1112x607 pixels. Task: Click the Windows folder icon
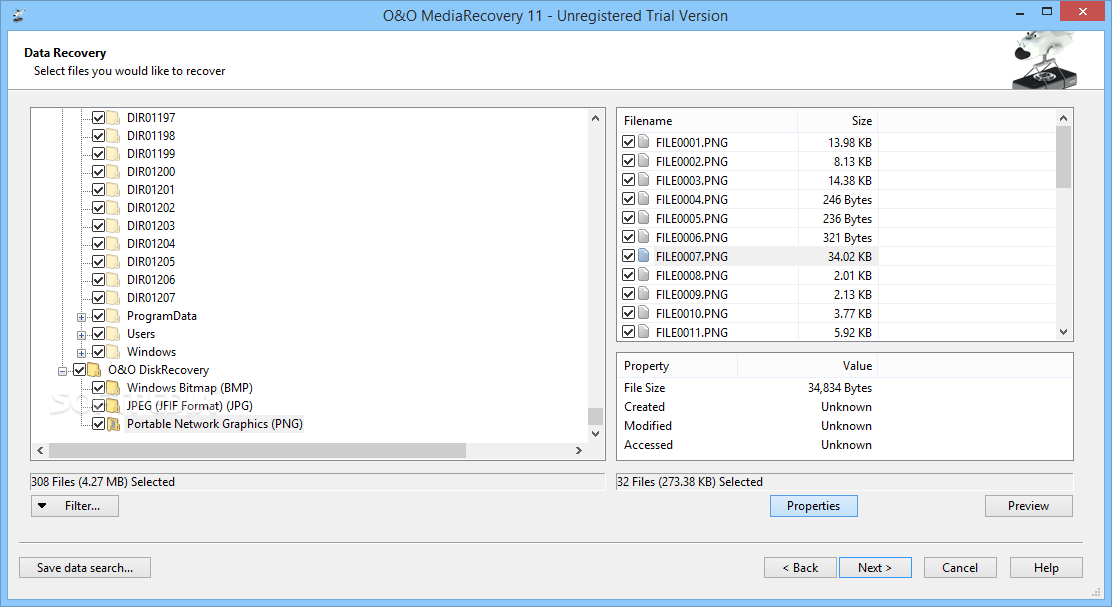pyautogui.click(x=113, y=352)
